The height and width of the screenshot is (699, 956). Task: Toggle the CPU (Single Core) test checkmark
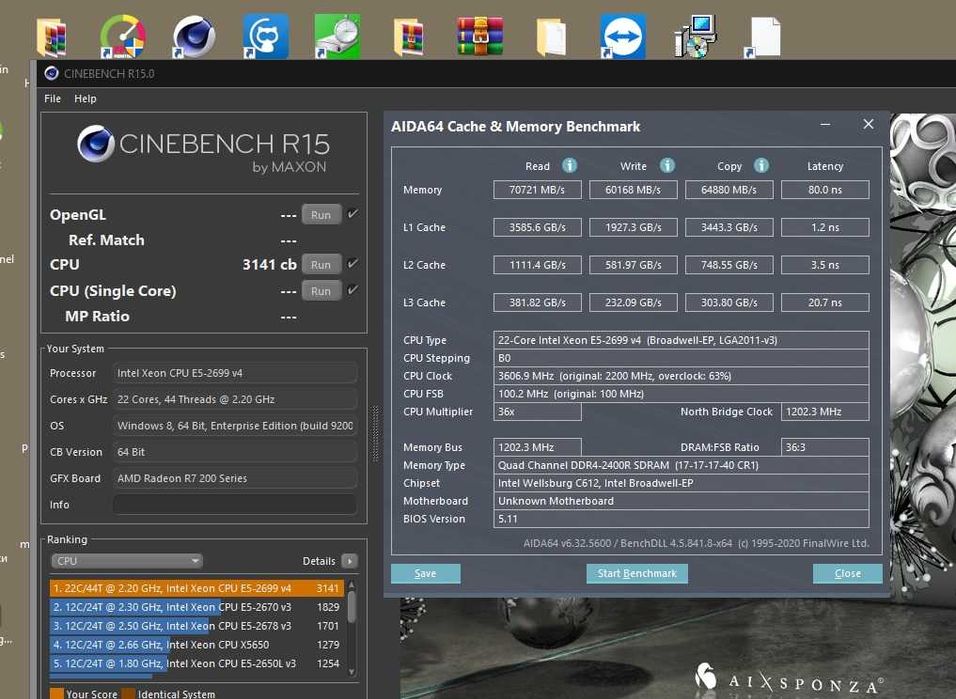click(x=352, y=290)
